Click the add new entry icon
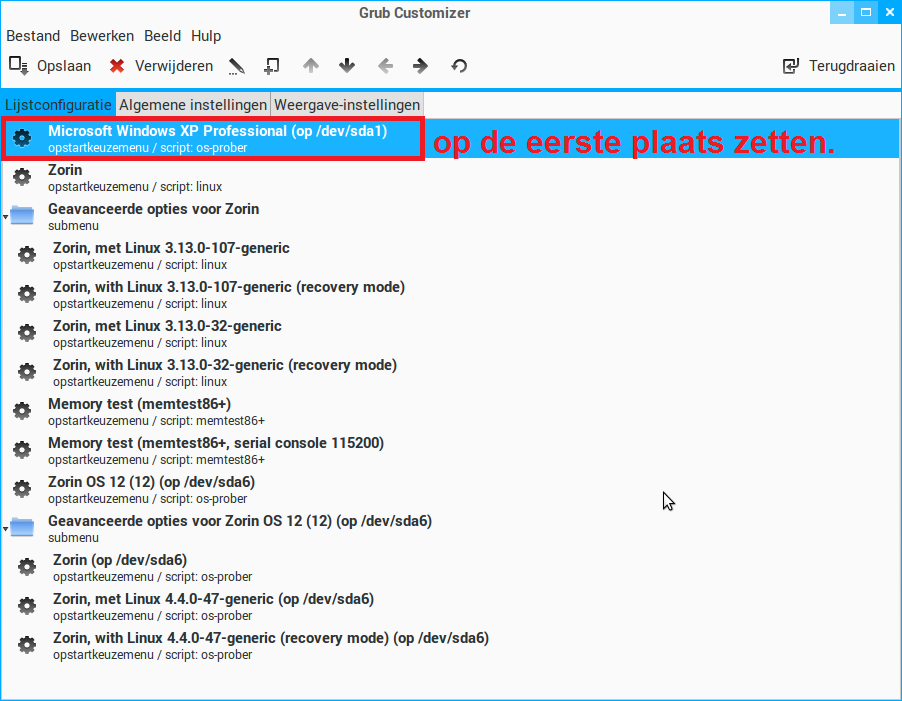 pyautogui.click(x=272, y=66)
